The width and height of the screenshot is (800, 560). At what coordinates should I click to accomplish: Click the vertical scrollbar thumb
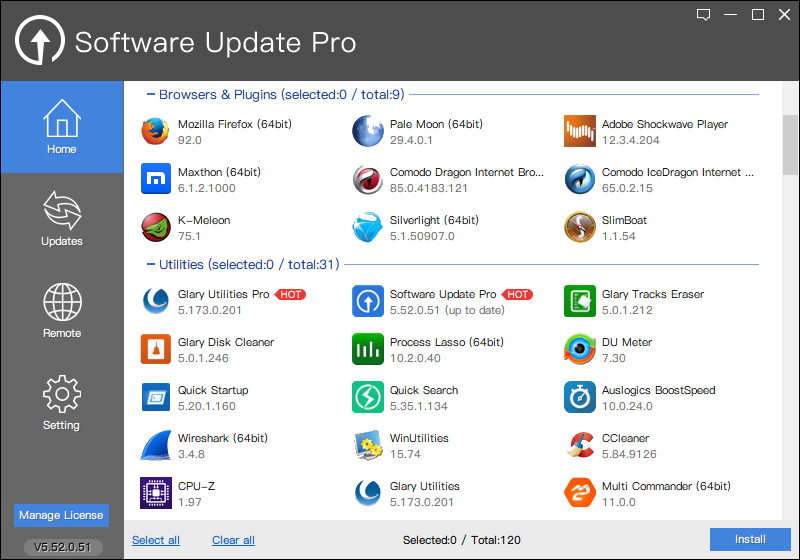coord(790,145)
